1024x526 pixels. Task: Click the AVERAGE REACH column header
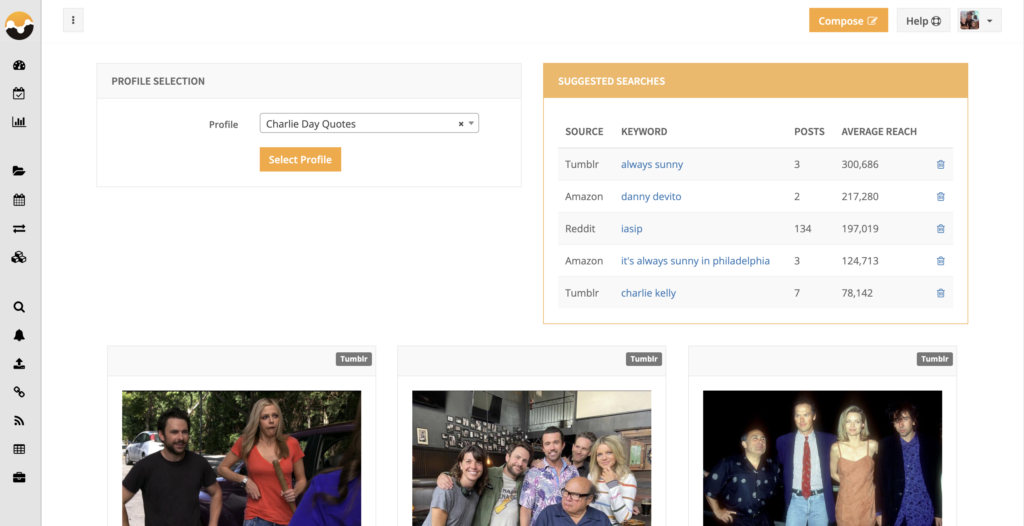coord(879,132)
